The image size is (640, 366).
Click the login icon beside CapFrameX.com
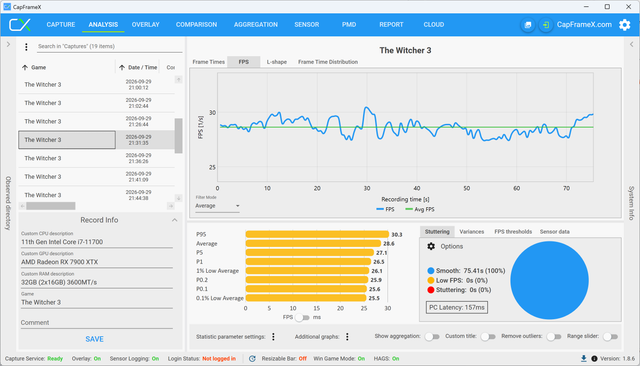[x=546, y=25]
